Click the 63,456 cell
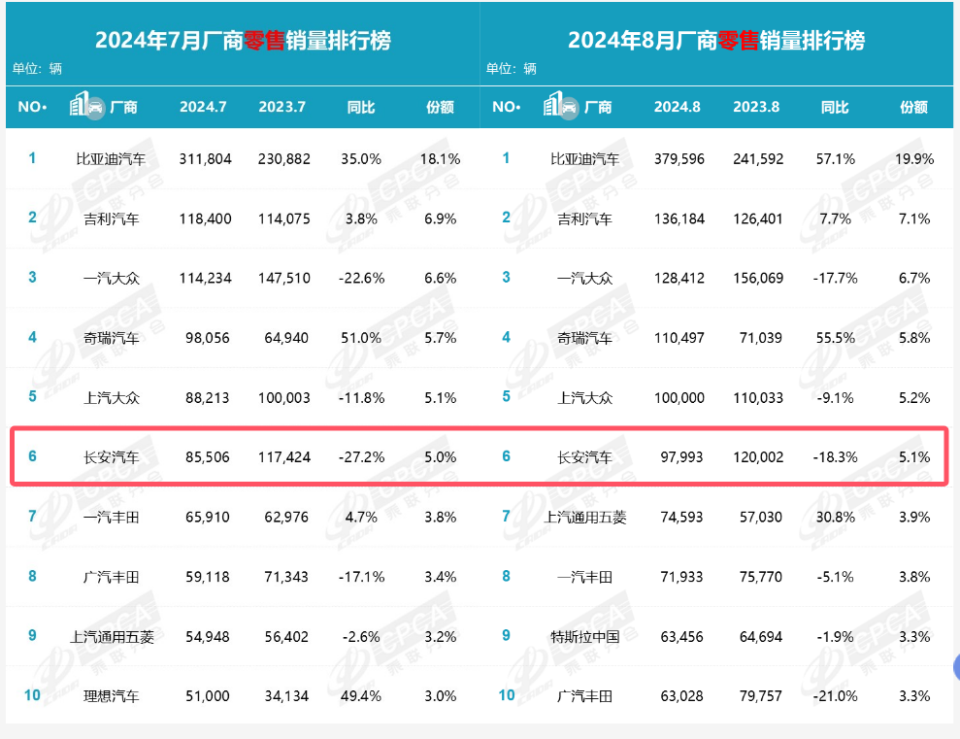Image resolution: width=960 pixels, height=739 pixels. 681,637
